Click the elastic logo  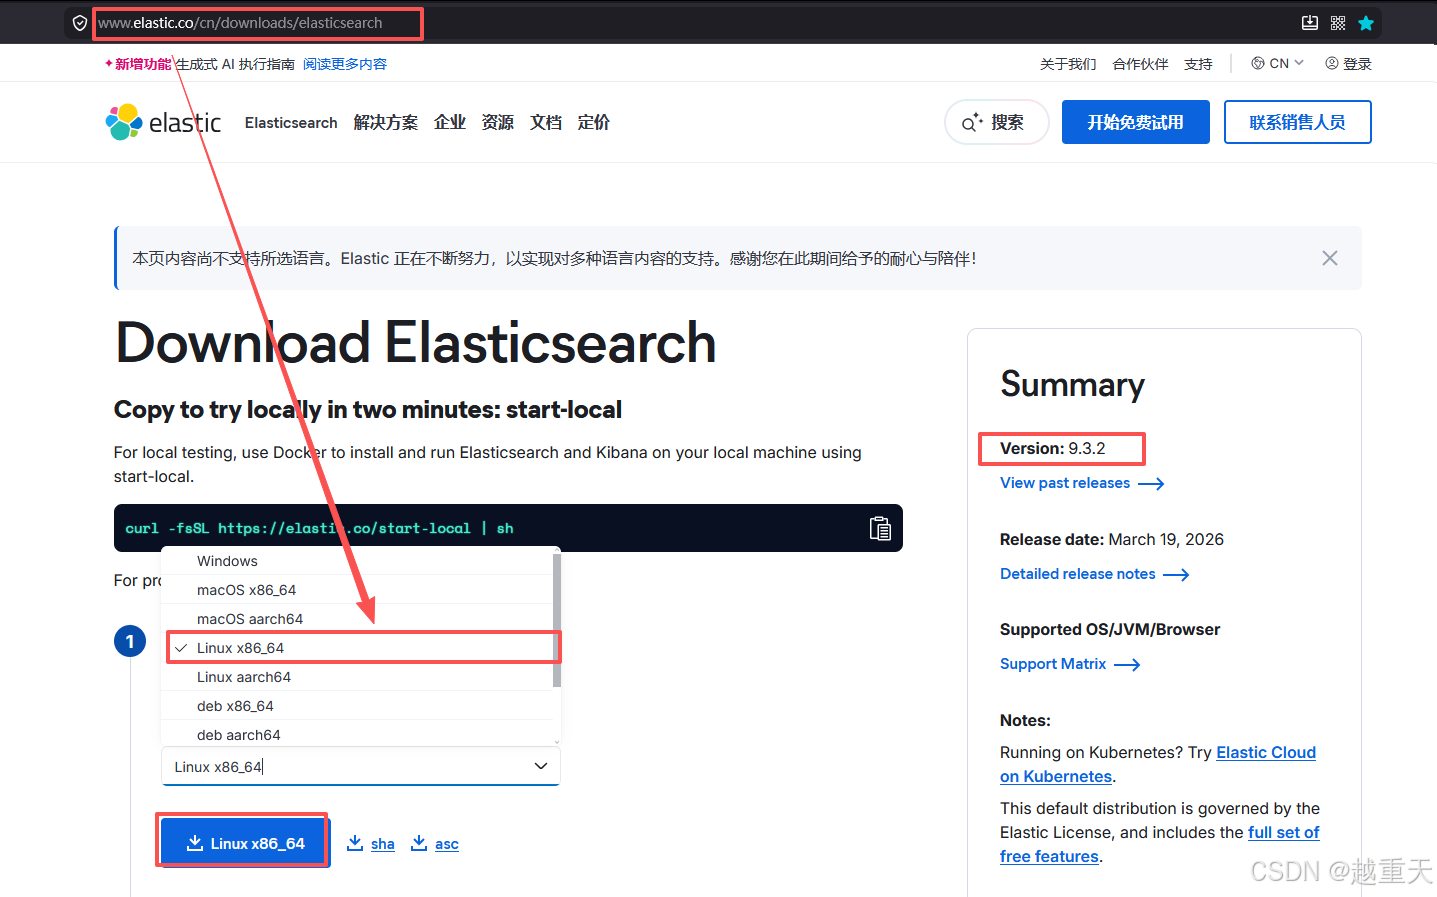[x=164, y=122]
